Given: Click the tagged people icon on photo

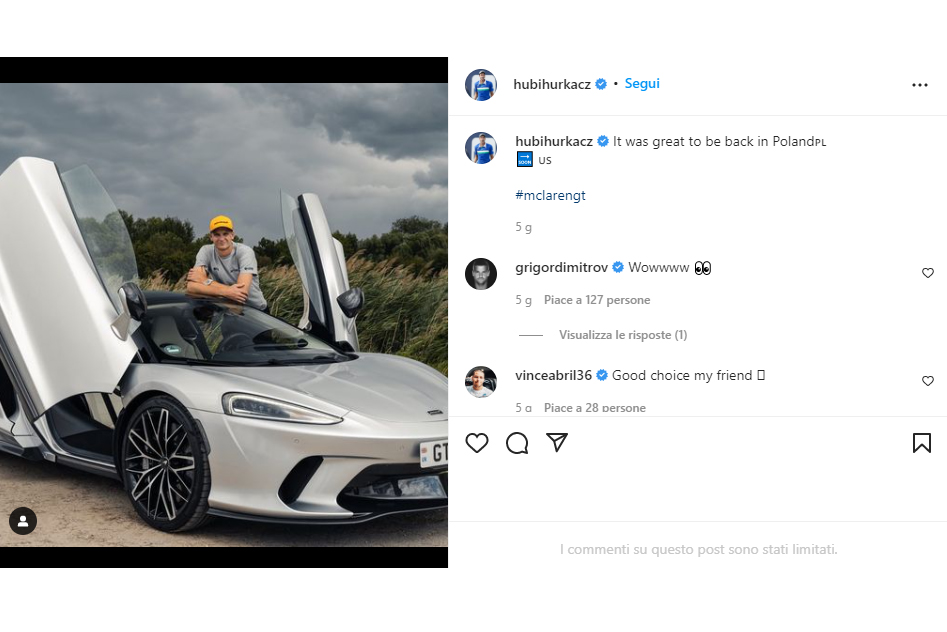Looking at the screenshot, I should click(23, 521).
